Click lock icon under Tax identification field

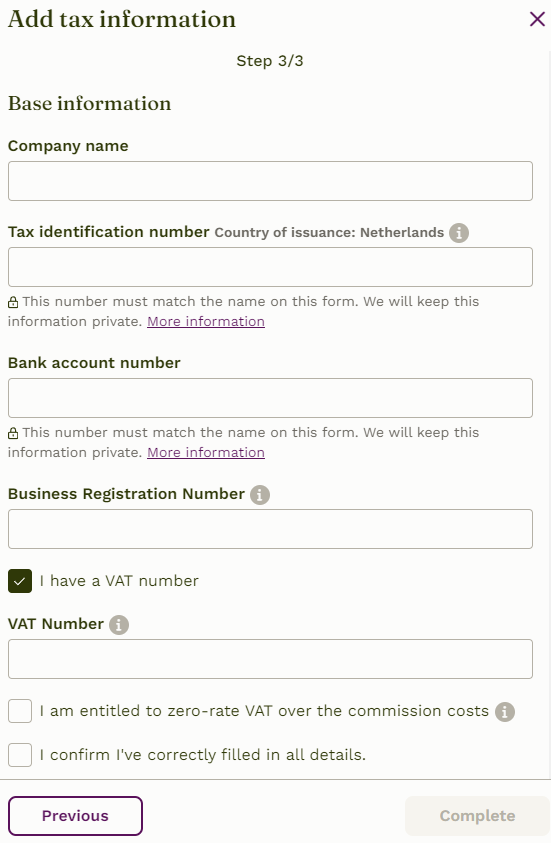pyautogui.click(x=13, y=303)
